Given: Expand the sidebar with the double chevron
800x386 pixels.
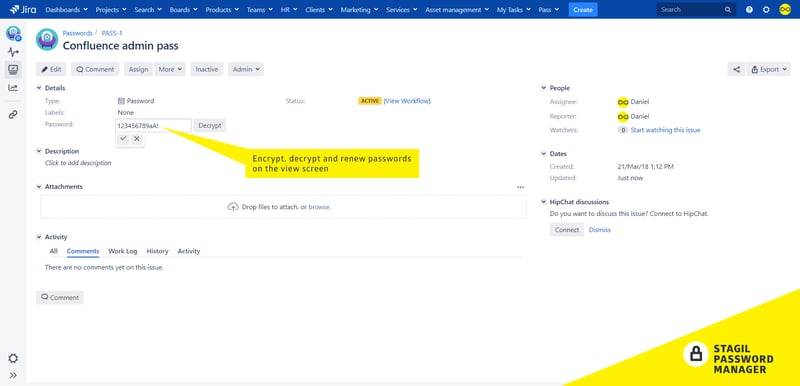Looking at the screenshot, I should (13, 375).
